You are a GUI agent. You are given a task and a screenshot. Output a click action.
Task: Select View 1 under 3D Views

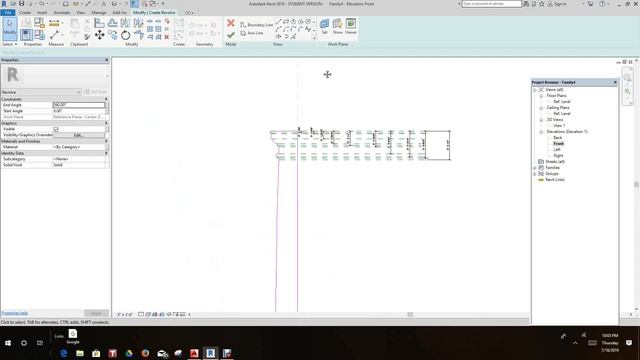pyautogui.click(x=559, y=126)
